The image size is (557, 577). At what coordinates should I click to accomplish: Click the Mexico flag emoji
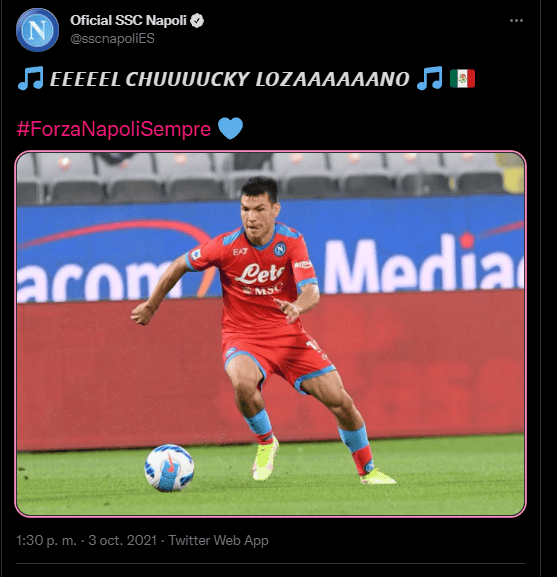pos(462,79)
